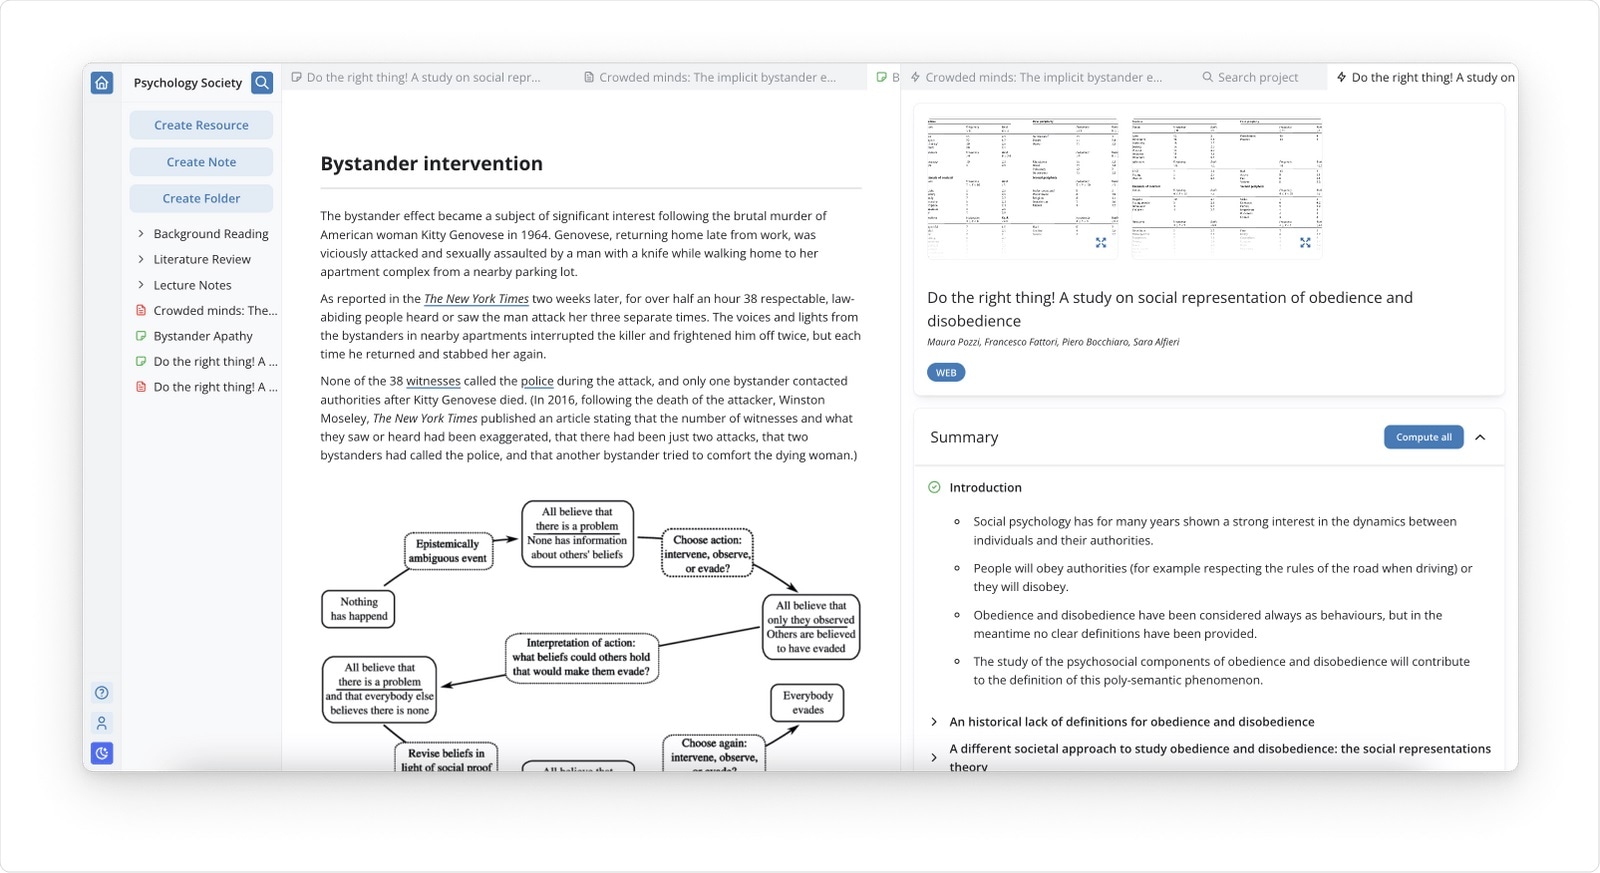Open sidebar 'Do the right thing!' note with green icon
The width and height of the screenshot is (1600, 873).
point(206,362)
